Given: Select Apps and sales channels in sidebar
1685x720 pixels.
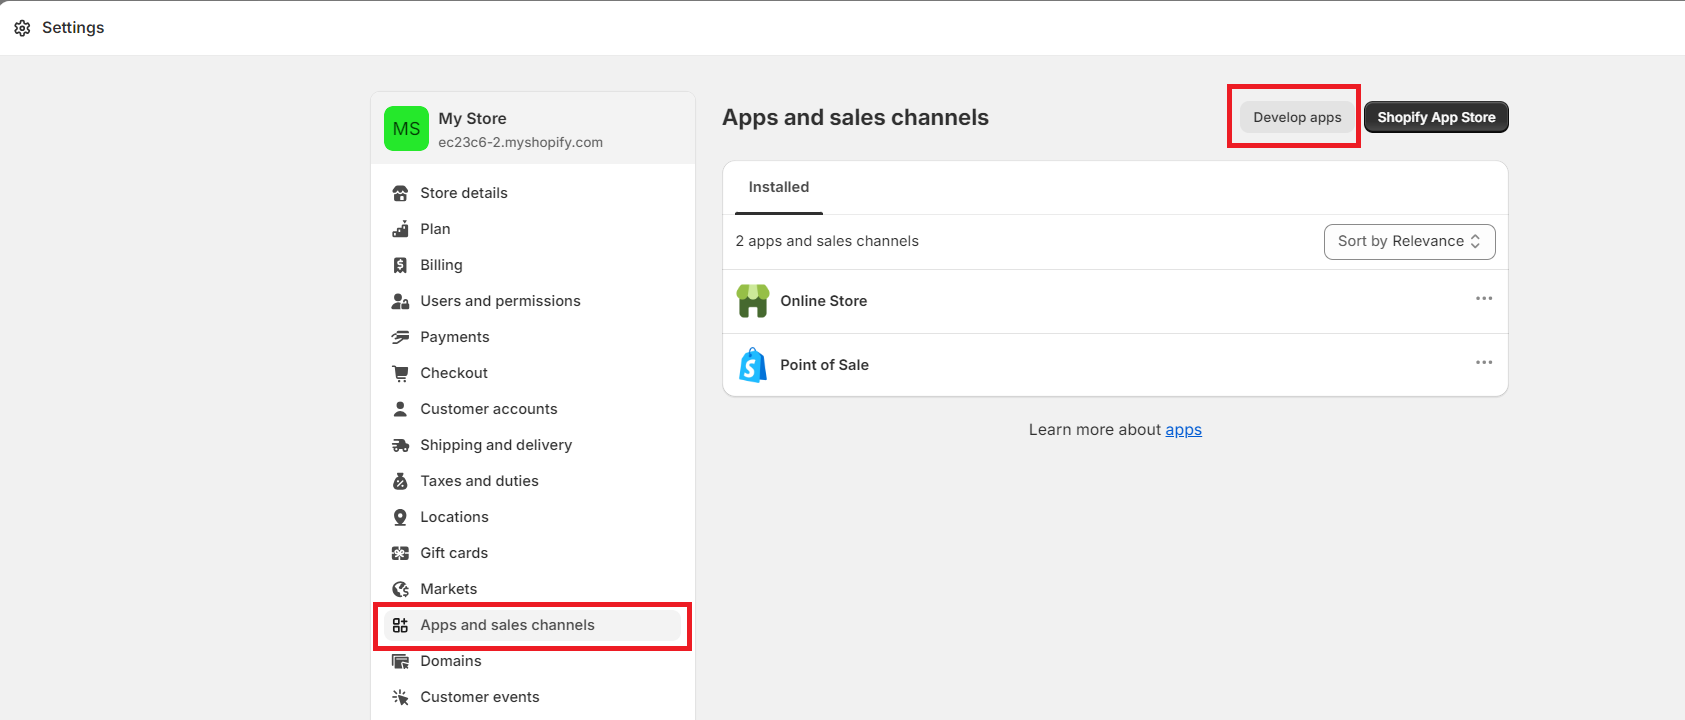Looking at the screenshot, I should click(532, 625).
